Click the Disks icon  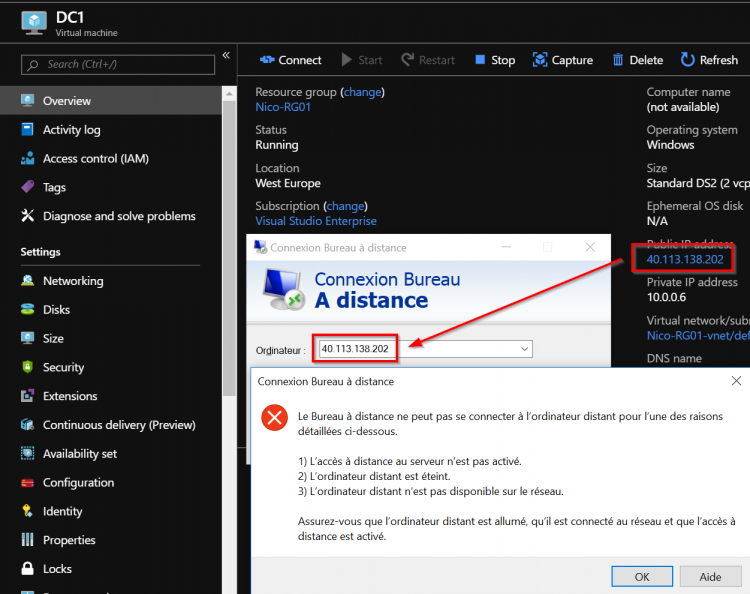point(28,309)
